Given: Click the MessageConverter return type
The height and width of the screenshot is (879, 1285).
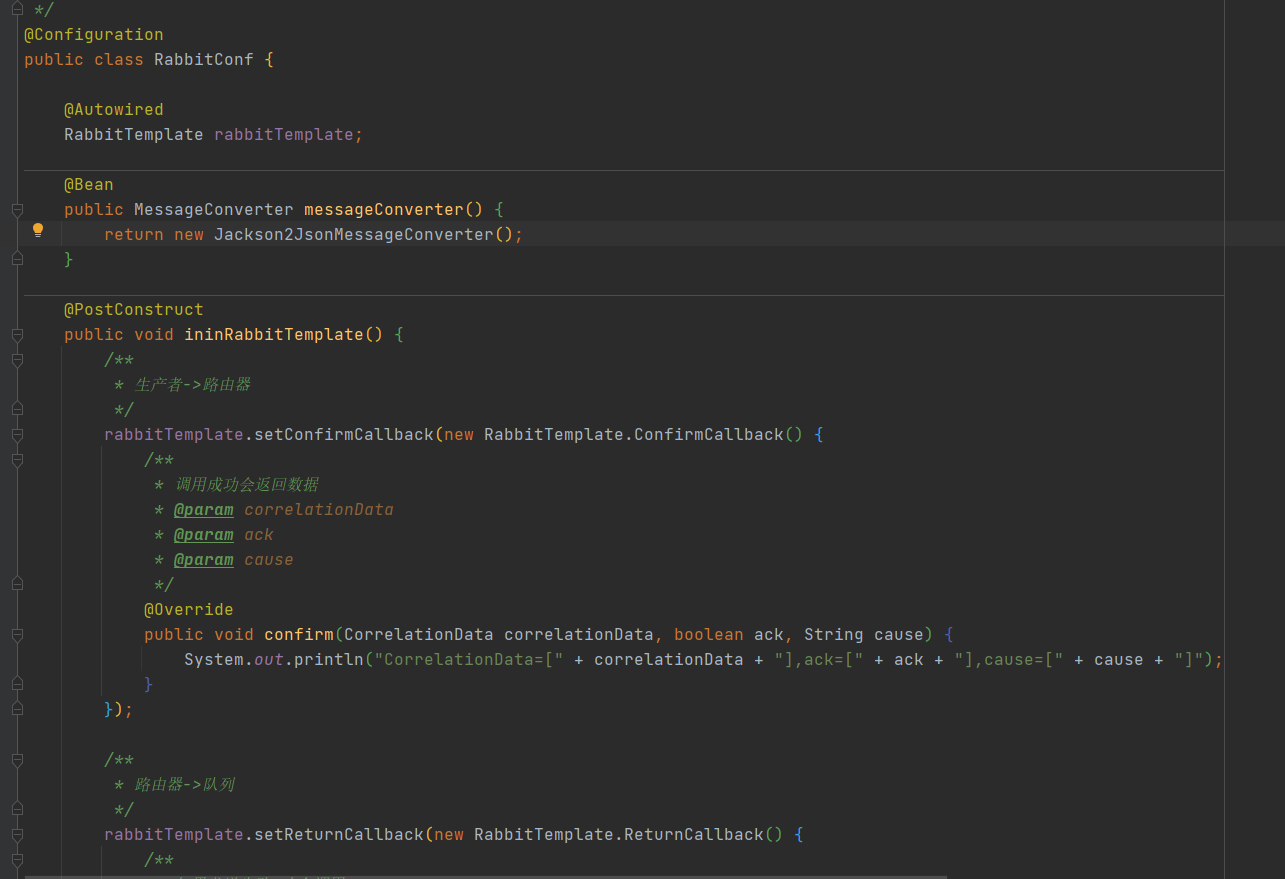Looking at the screenshot, I should point(214,210).
